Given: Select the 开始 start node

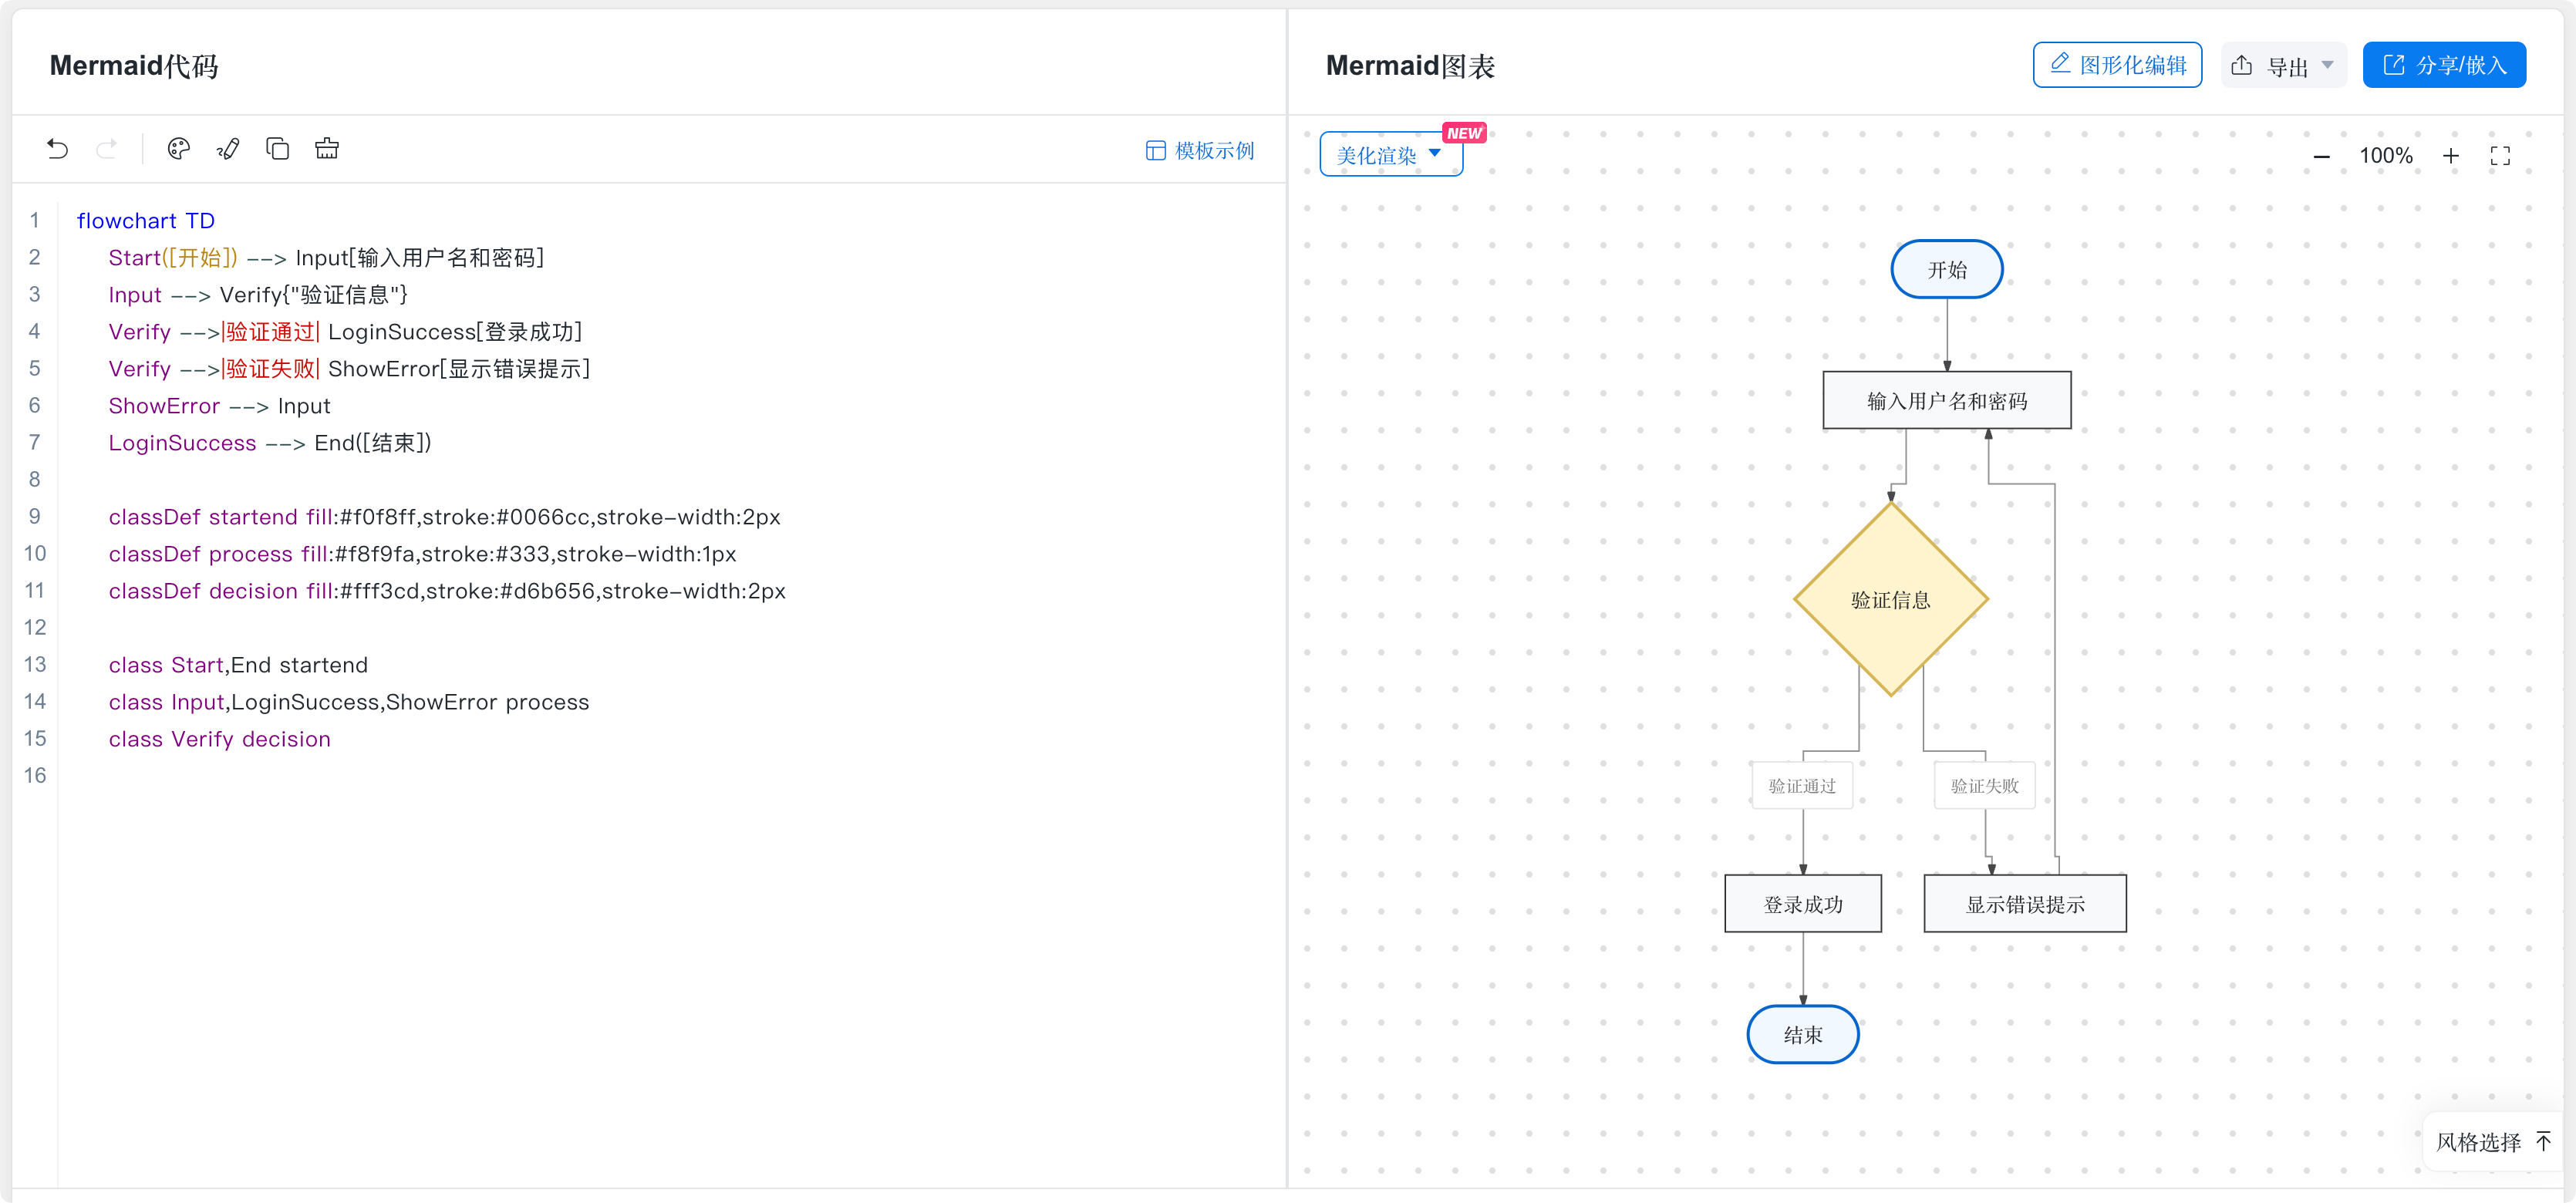Looking at the screenshot, I should [1946, 269].
